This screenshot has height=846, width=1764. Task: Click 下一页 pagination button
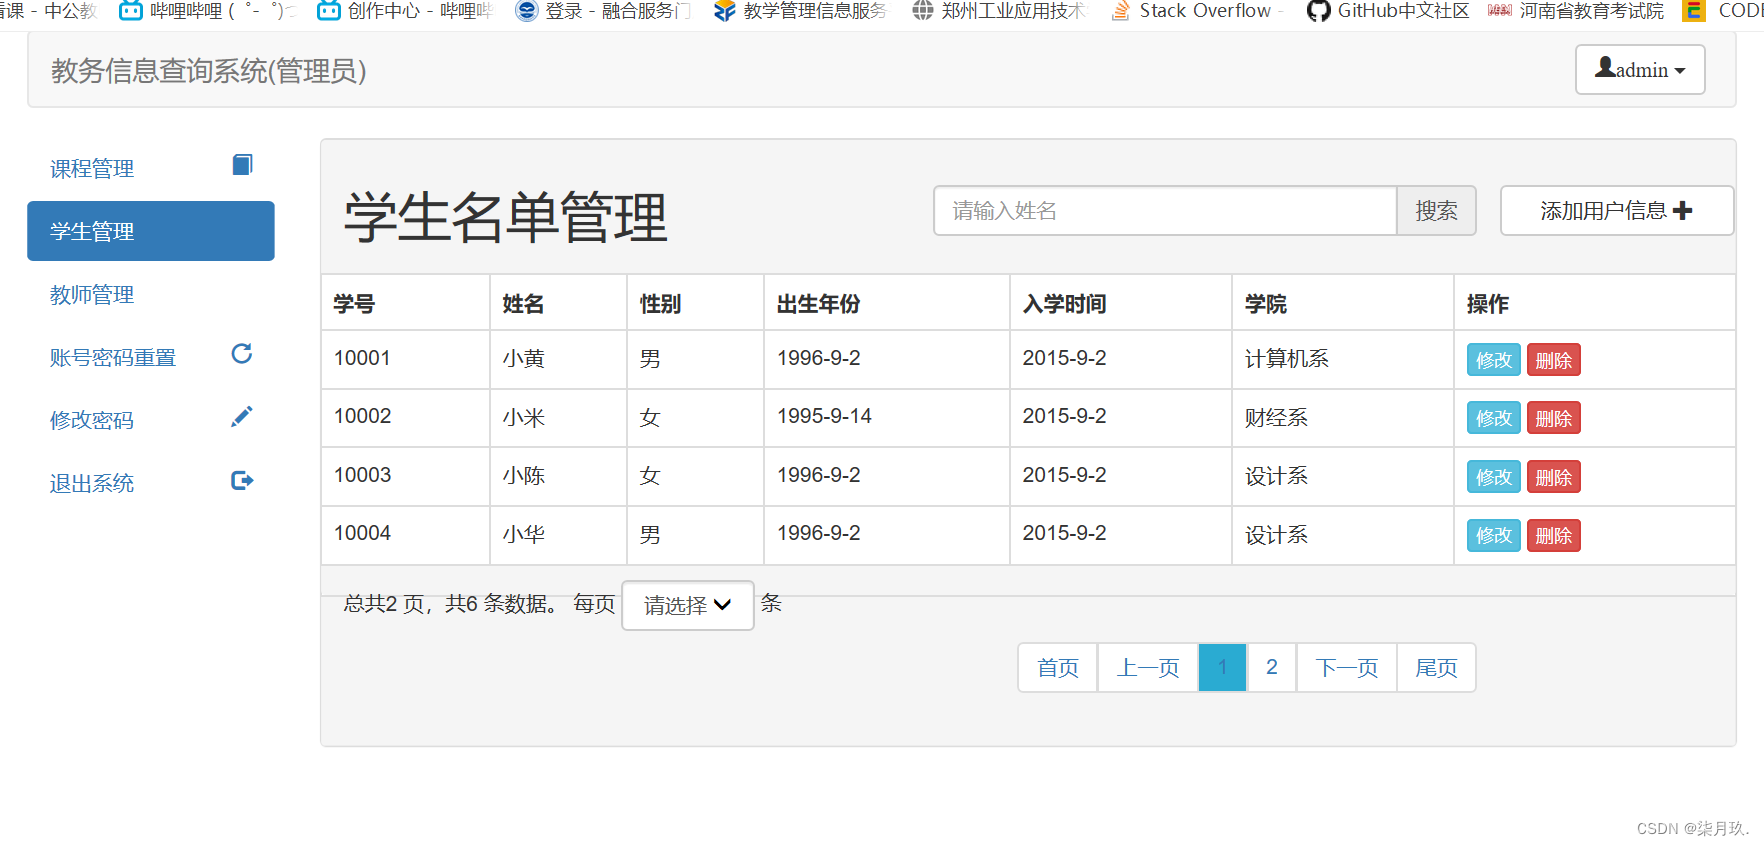[1347, 667]
